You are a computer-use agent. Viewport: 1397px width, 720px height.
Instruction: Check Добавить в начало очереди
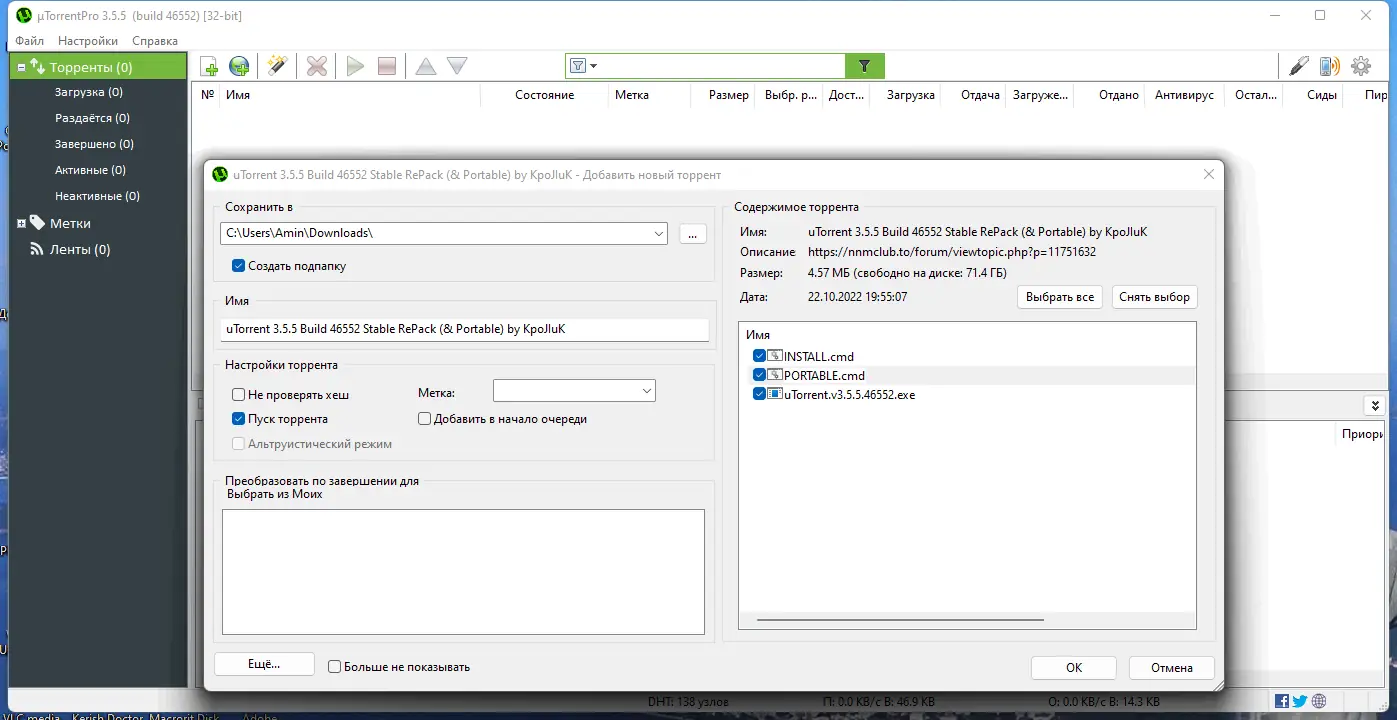(x=424, y=419)
